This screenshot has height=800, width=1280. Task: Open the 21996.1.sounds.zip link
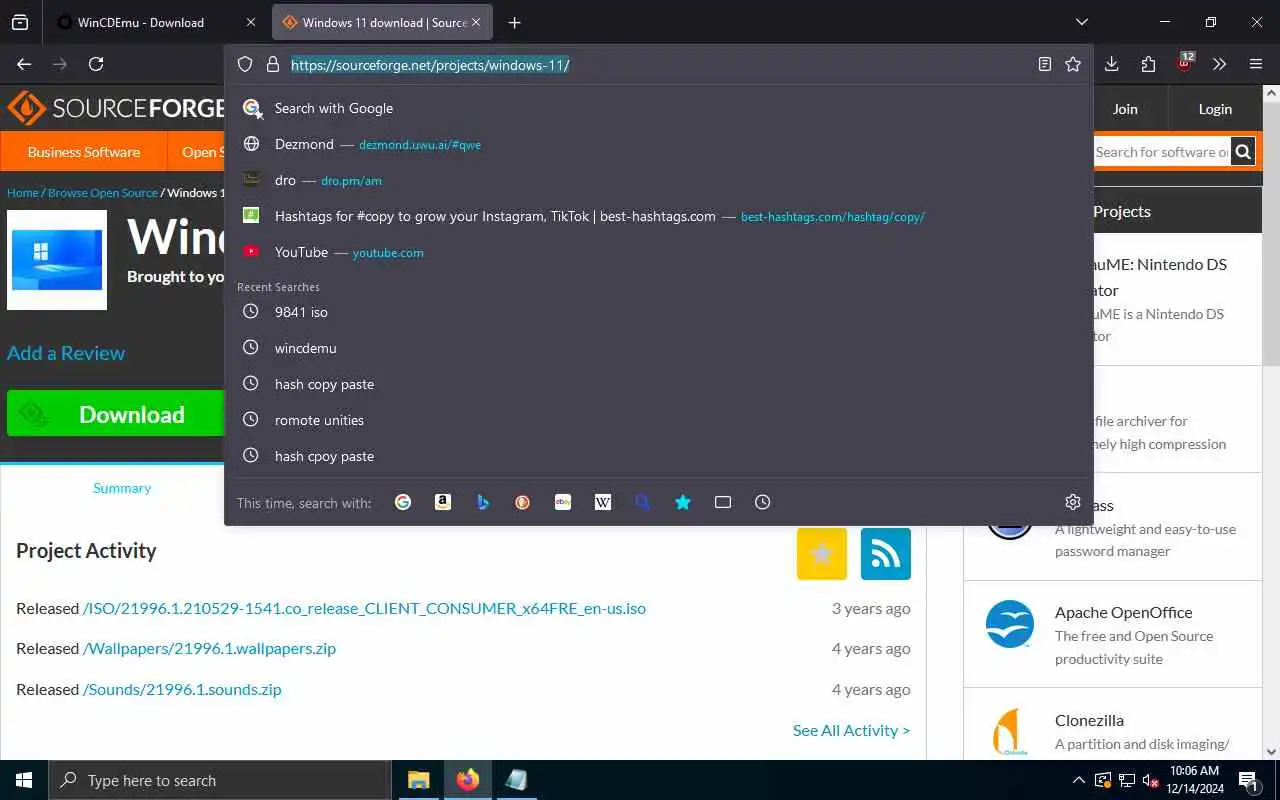coord(182,689)
